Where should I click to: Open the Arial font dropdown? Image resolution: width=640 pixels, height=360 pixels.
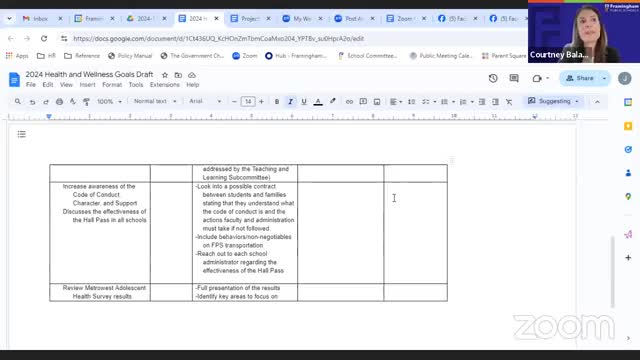click(x=205, y=101)
